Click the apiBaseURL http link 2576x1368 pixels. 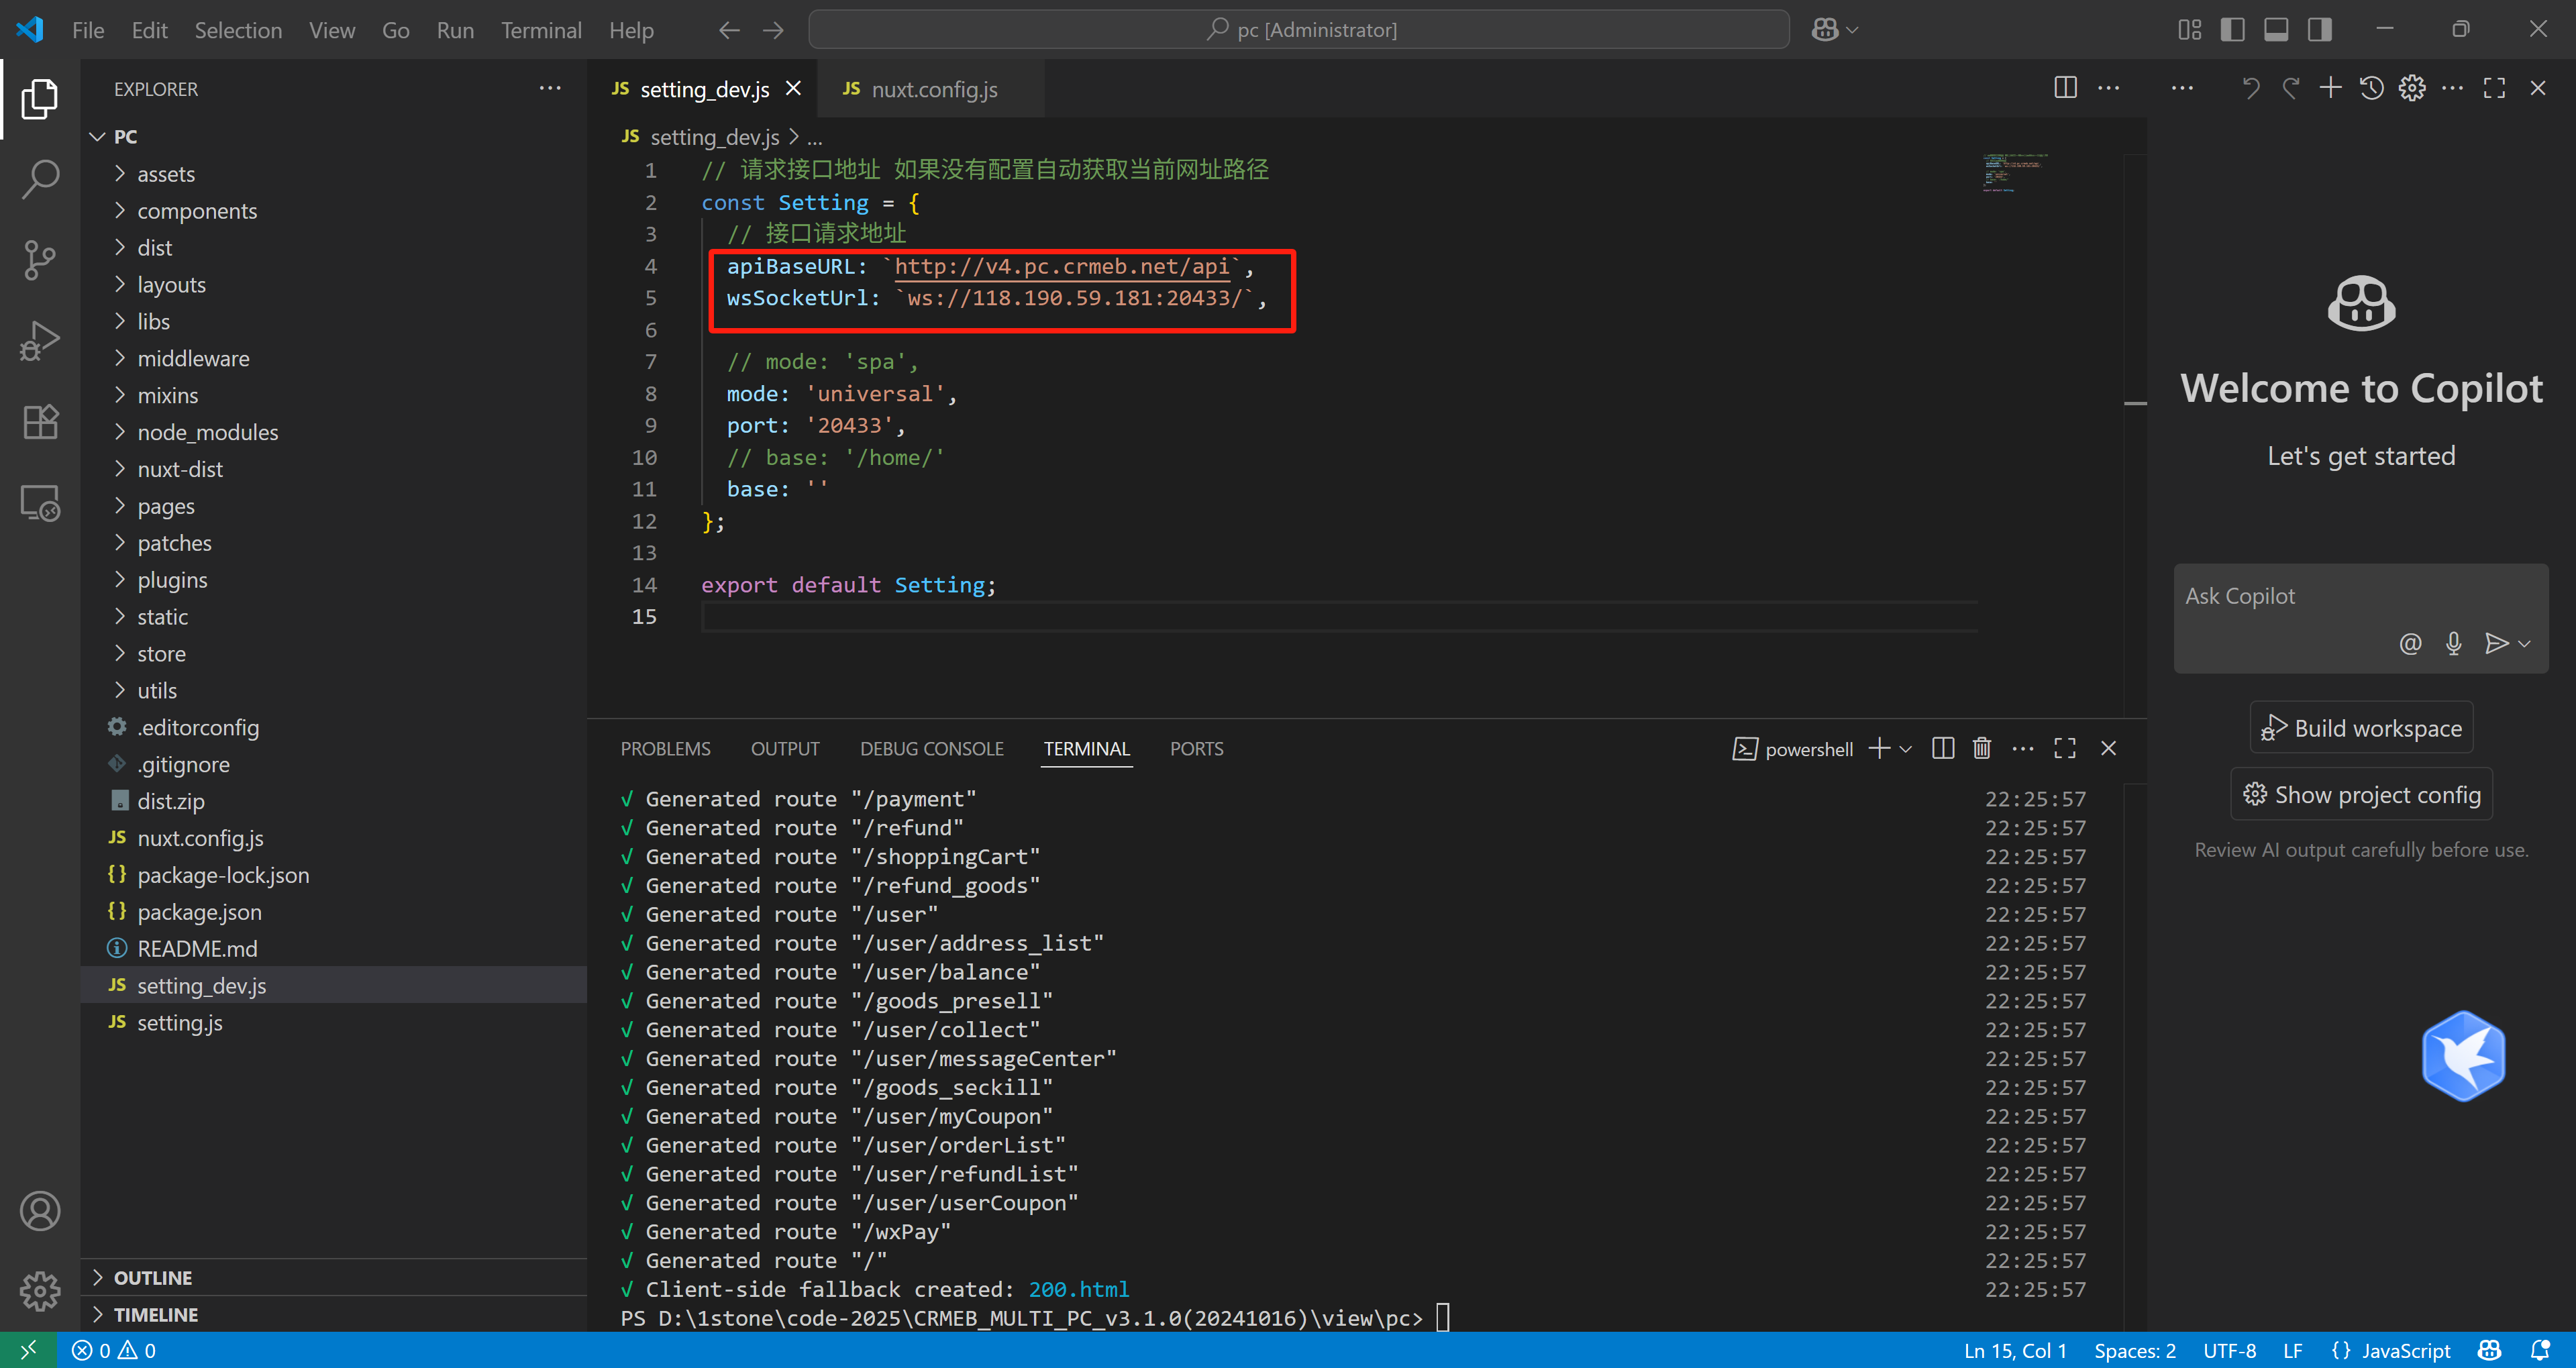[x=1061, y=266]
